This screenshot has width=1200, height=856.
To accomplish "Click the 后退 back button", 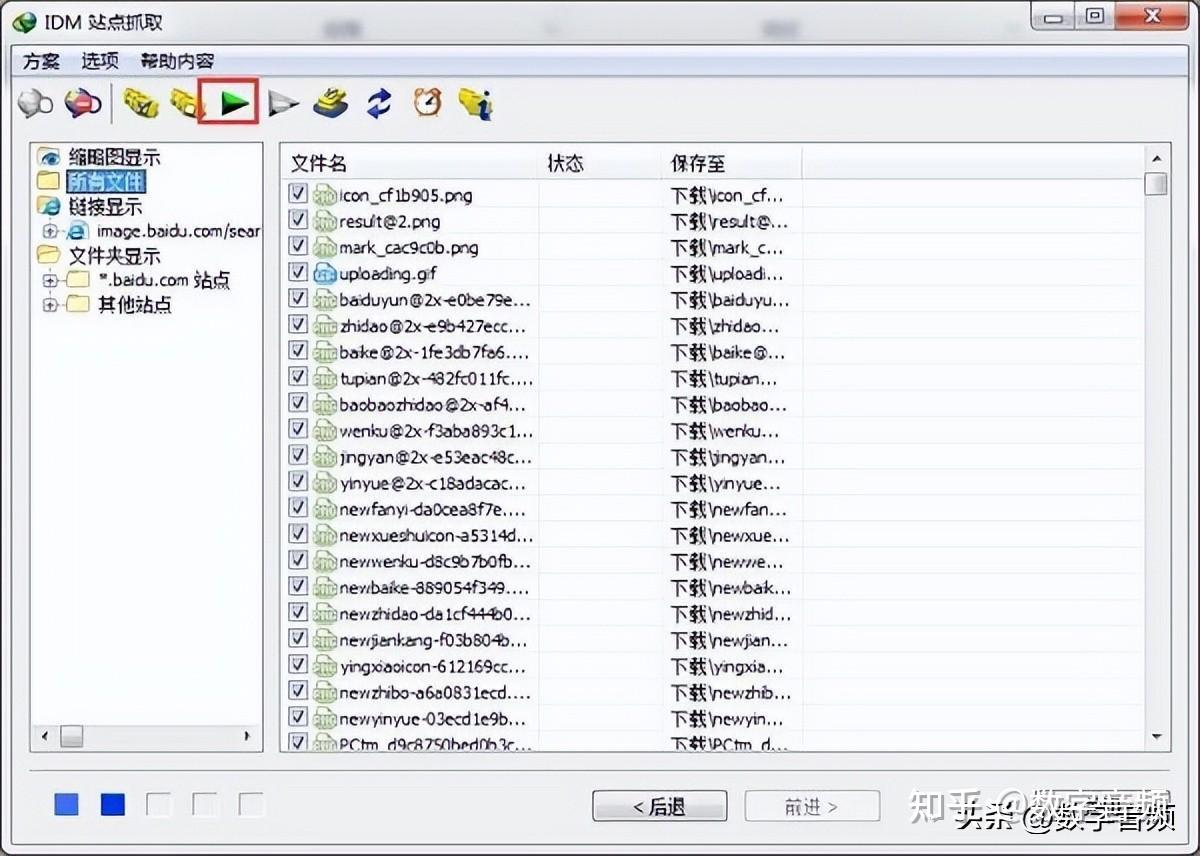I will [x=659, y=806].
